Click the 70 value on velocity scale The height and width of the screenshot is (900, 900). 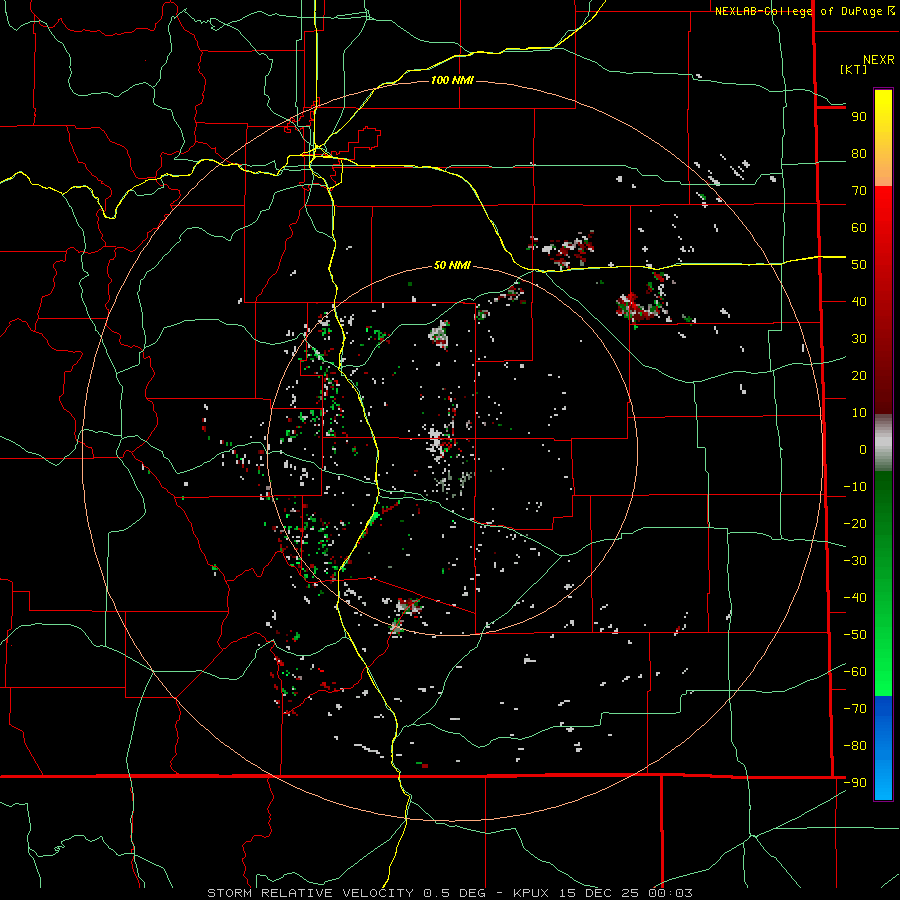(859, 191)
